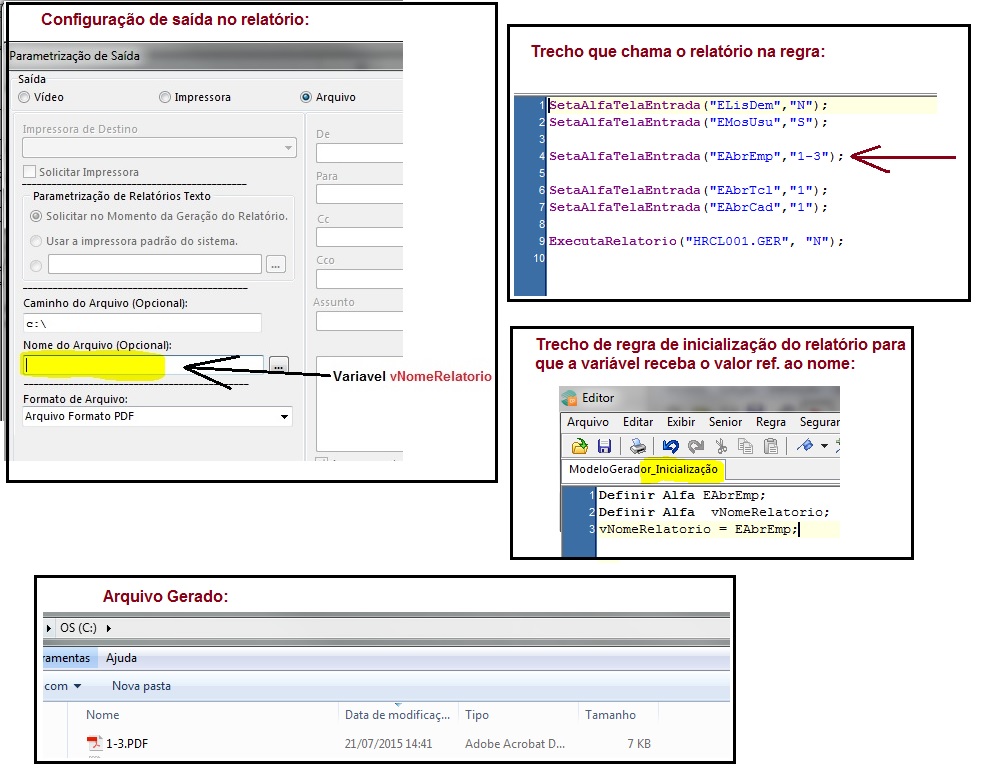Select the Impressora output radio button
Image resolution: width=984 pixels, height=778 pixels.
click(165, 97)
